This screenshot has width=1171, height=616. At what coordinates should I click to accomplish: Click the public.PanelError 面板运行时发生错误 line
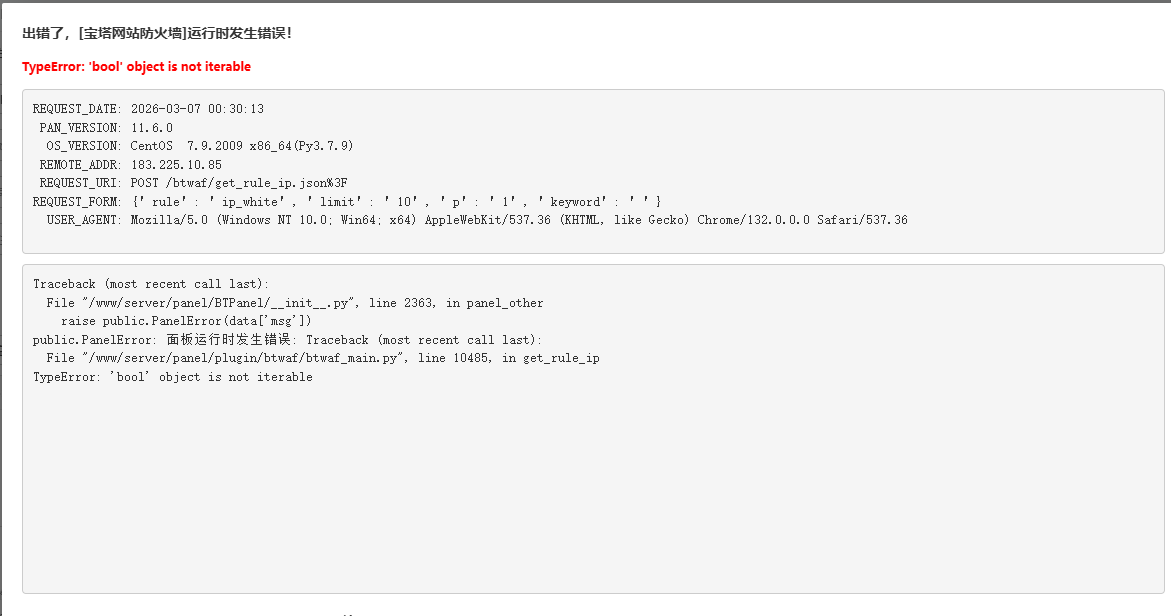(288, 340)
